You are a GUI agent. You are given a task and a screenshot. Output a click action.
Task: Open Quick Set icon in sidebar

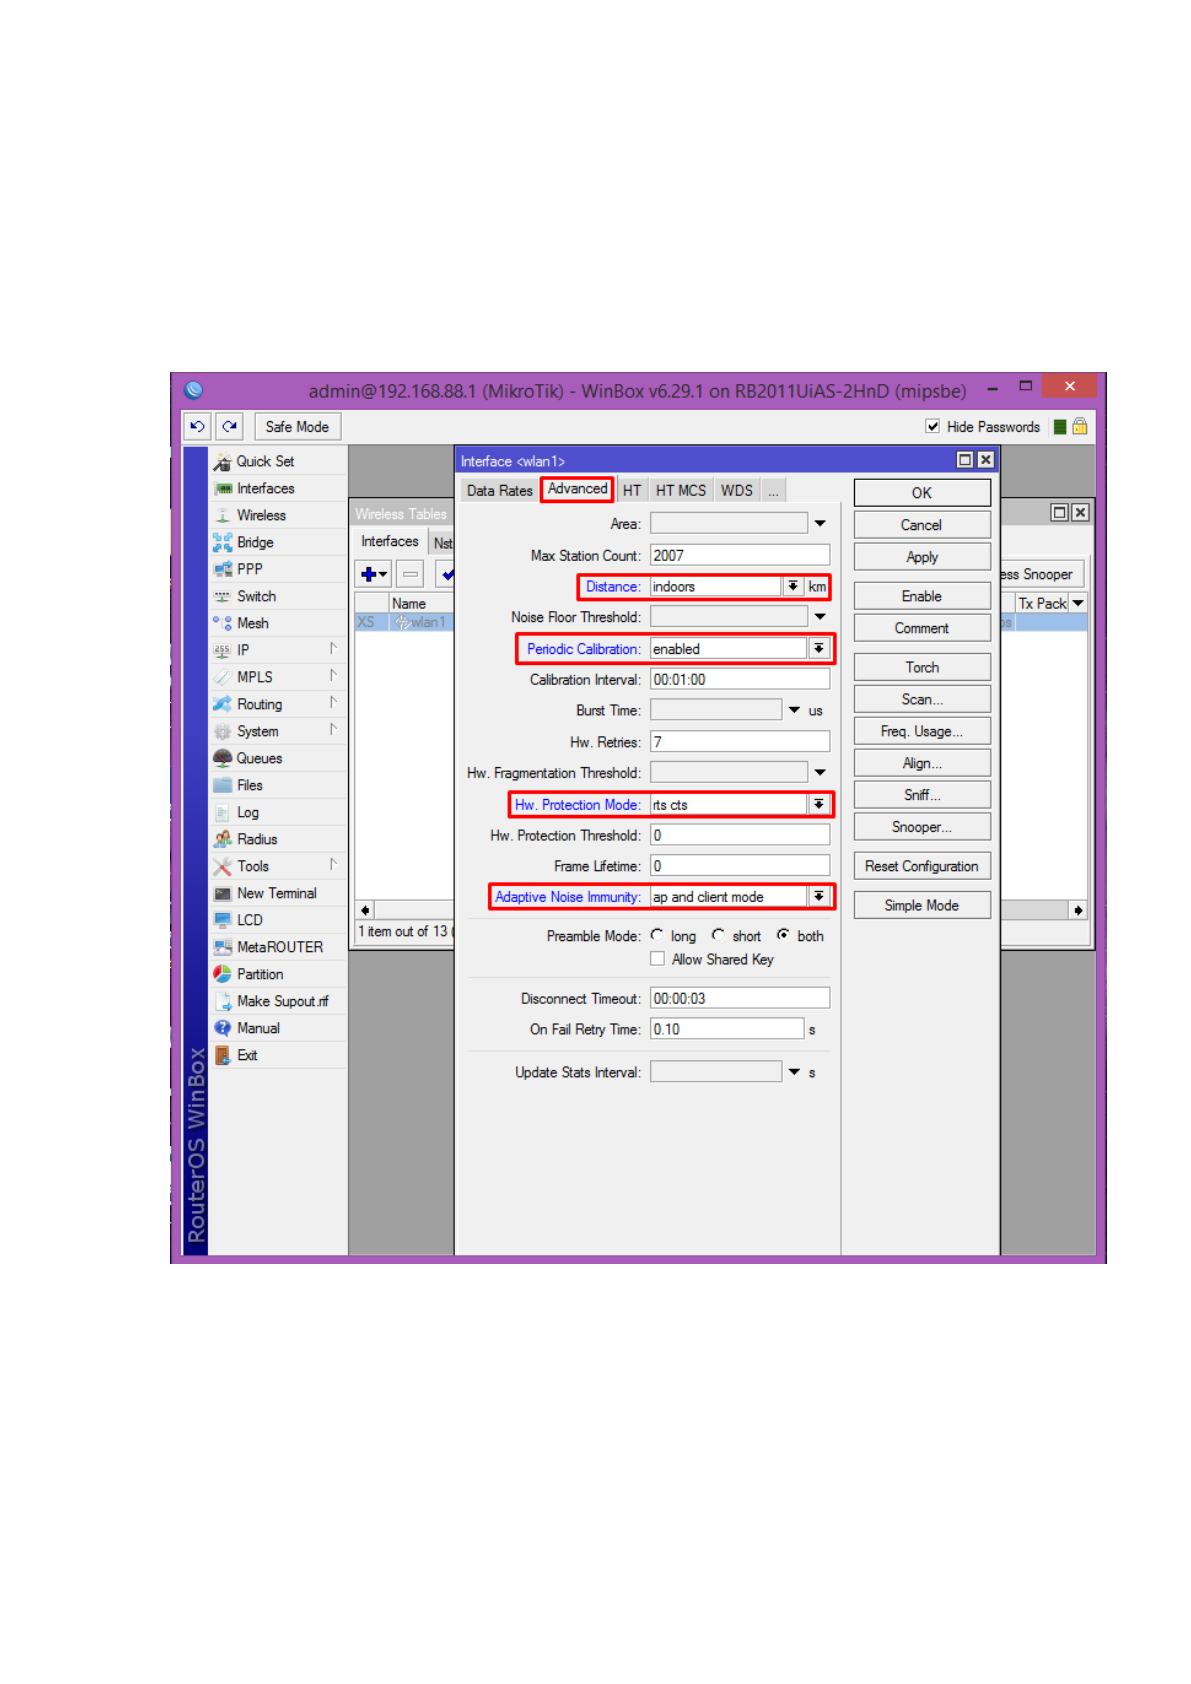pyautogui.click(x=222, y=462)
